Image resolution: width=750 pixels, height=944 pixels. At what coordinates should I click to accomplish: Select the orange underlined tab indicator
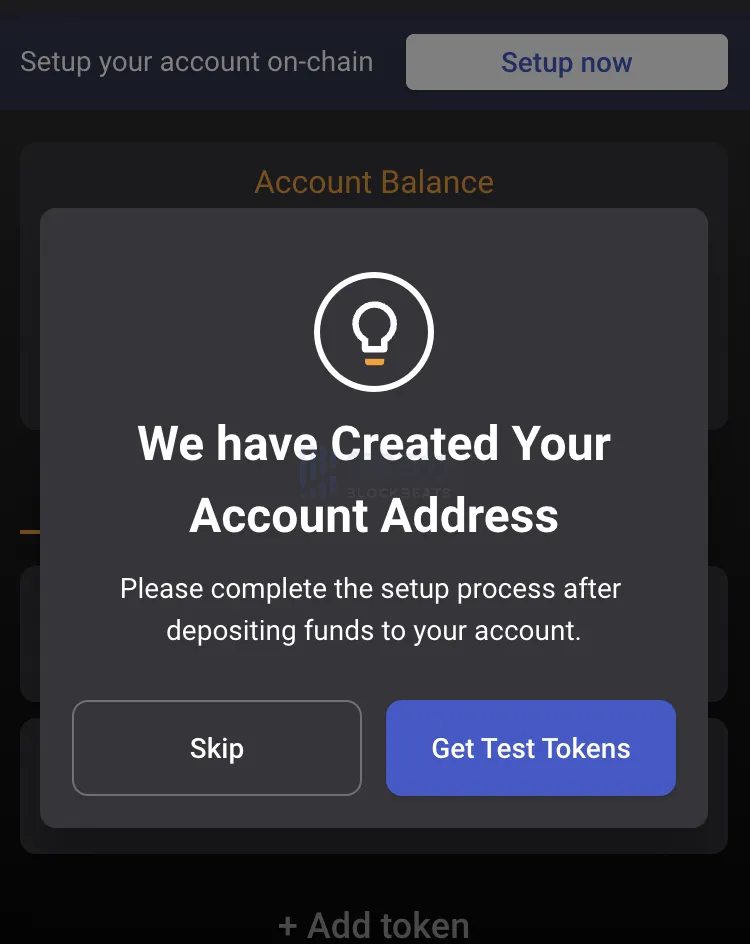pyautogui.click(x=29, y=531)
